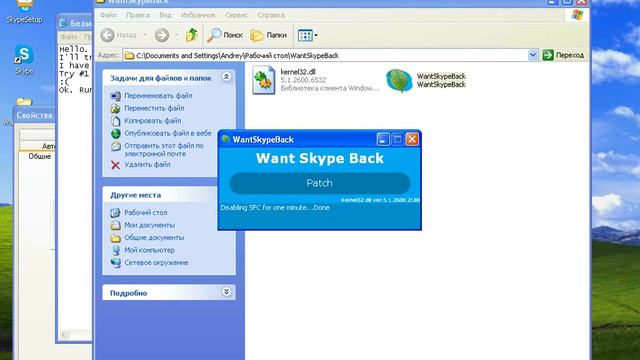Open Поиск search in Explorer toolbar
This screenshot has width=640, height=360.
tap(224, 35)
